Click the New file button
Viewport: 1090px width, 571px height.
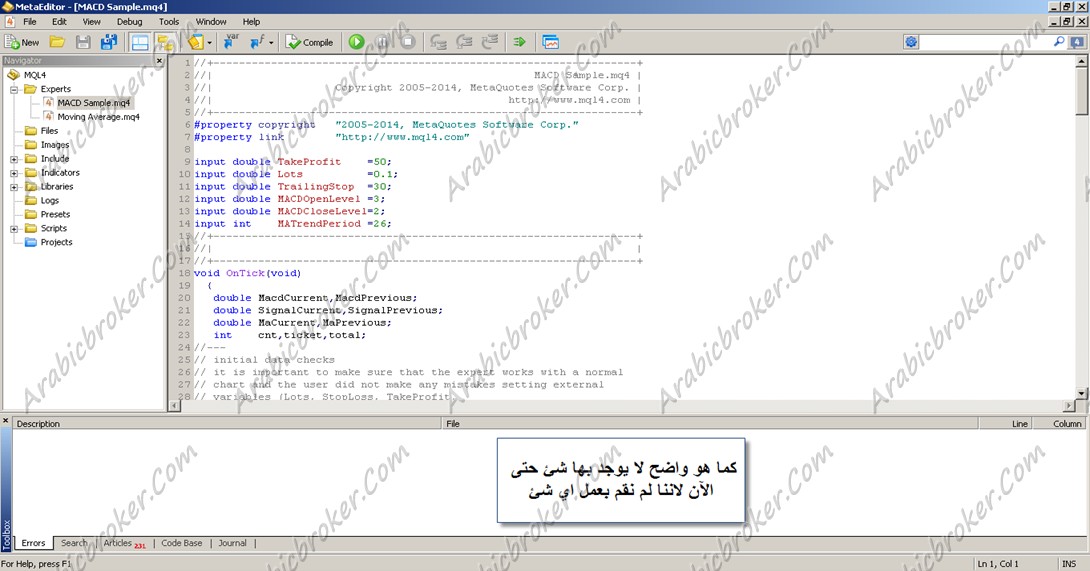pyautogui.click(x=22, y=42)
